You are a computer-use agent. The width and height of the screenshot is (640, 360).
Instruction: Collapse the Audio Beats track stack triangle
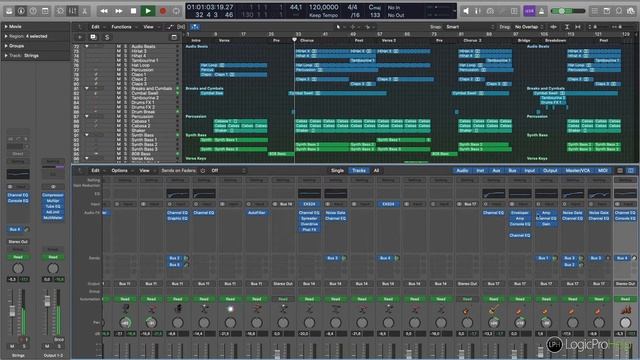coord(87,47)
